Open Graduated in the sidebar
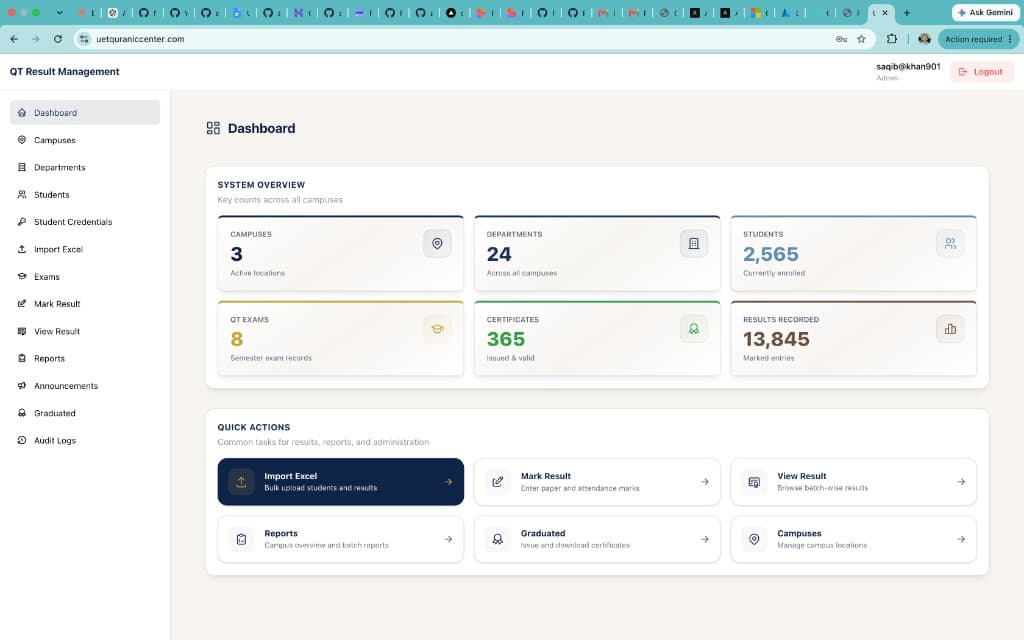Viewport: 1024px width, 640px height. point(85,413)
